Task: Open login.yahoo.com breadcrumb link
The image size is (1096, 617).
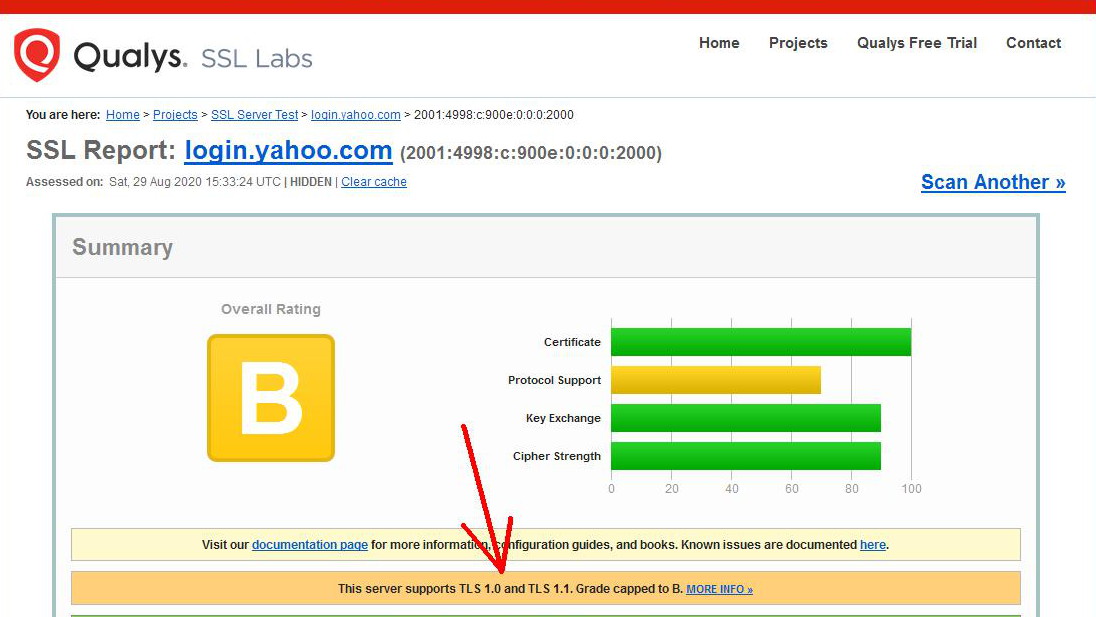Action: 356,115
